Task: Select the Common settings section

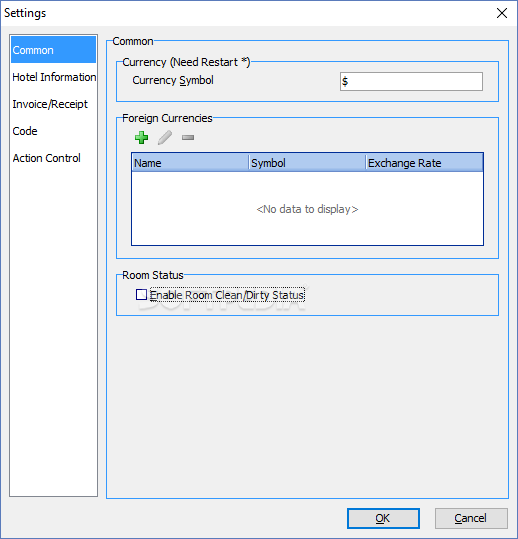Action: coord(53,50)
